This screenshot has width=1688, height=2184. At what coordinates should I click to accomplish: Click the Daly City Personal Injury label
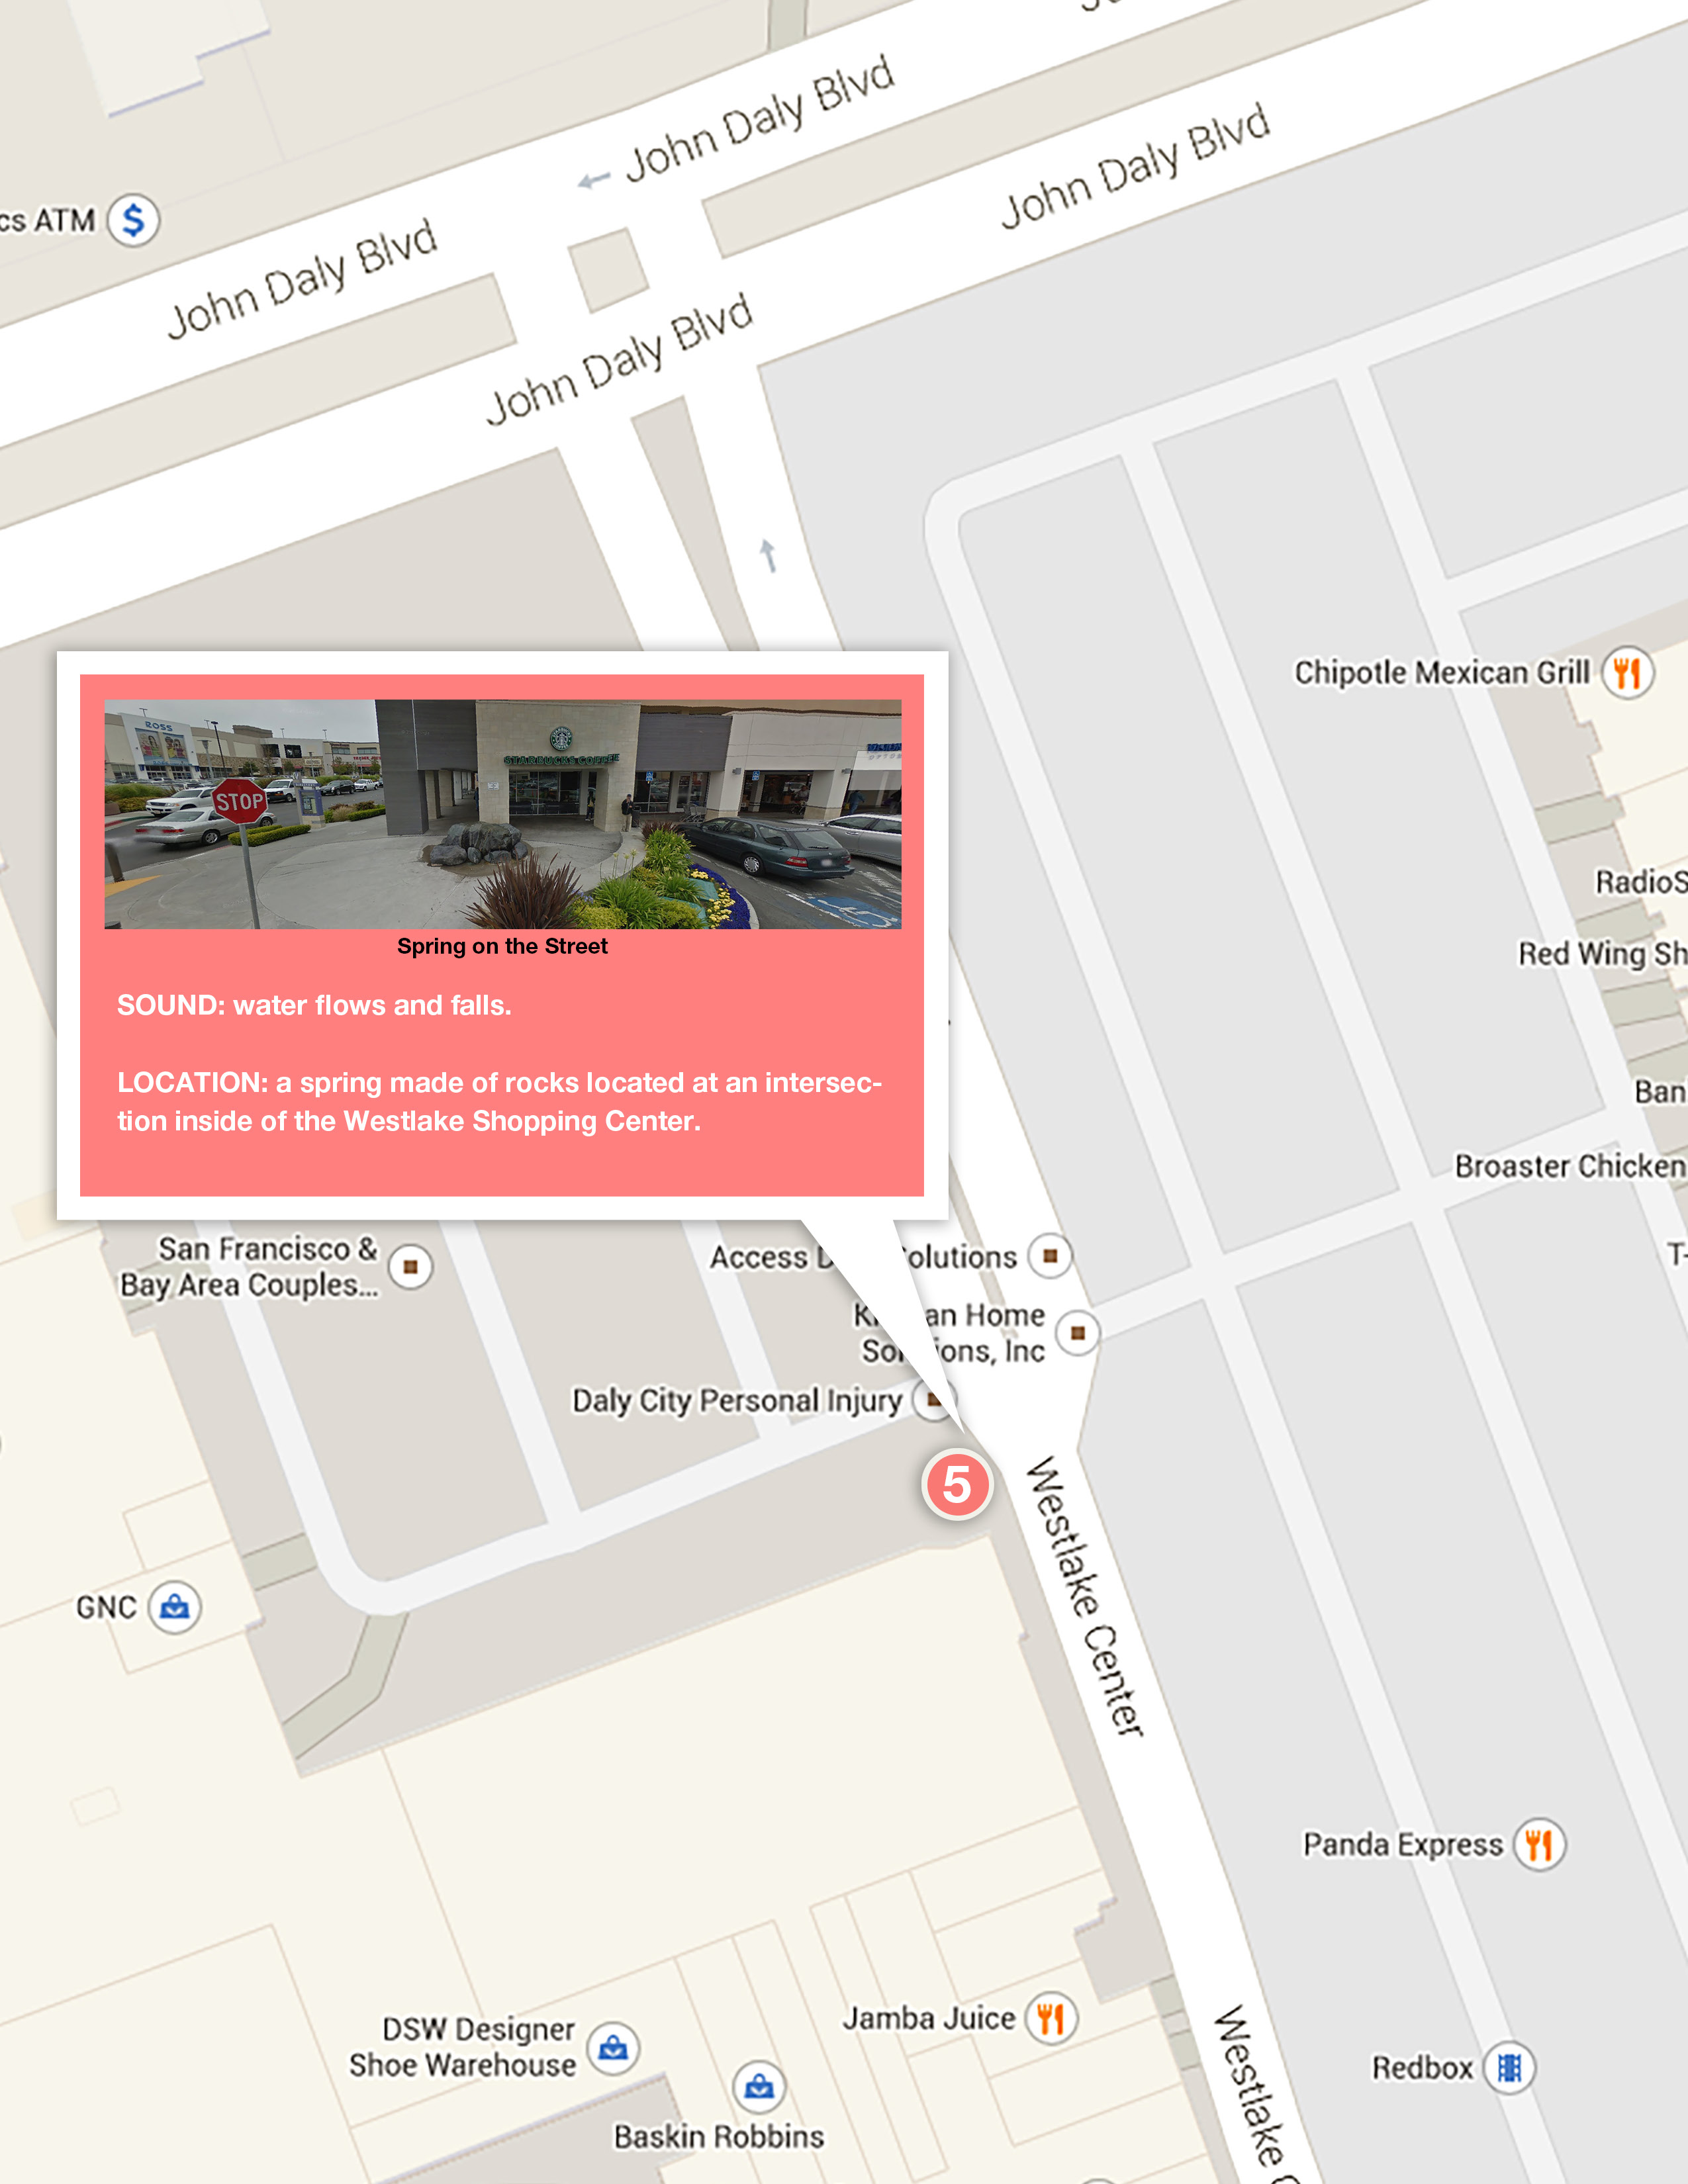point(737,1400)
